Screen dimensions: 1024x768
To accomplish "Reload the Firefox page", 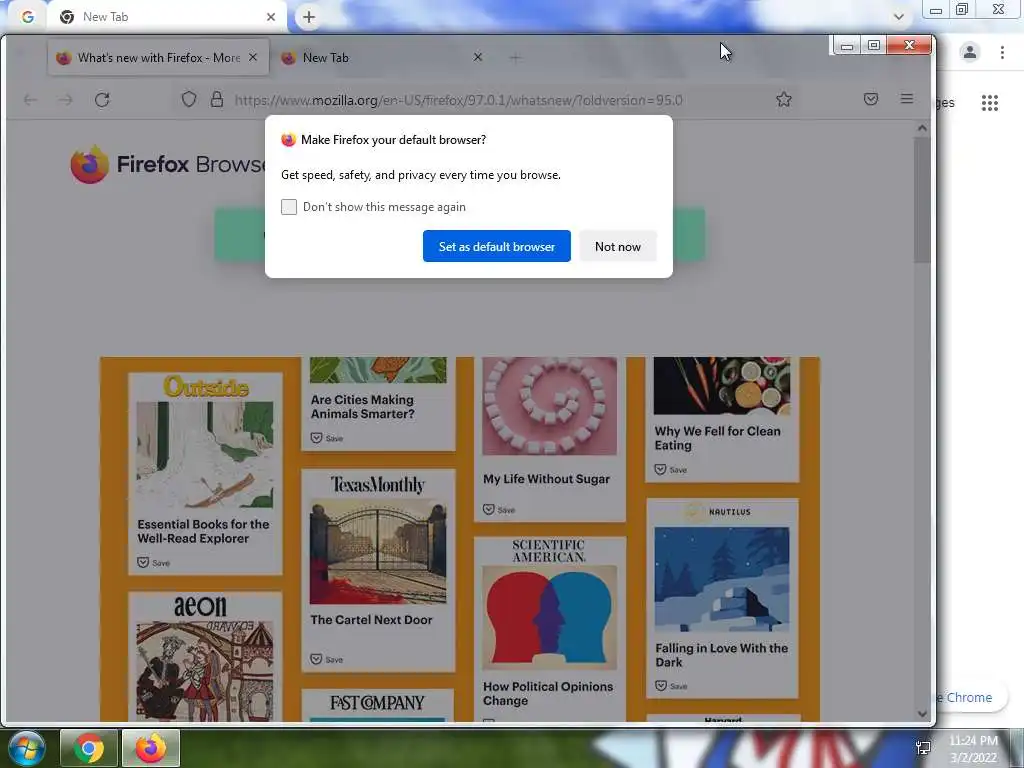I will (102, 100).
